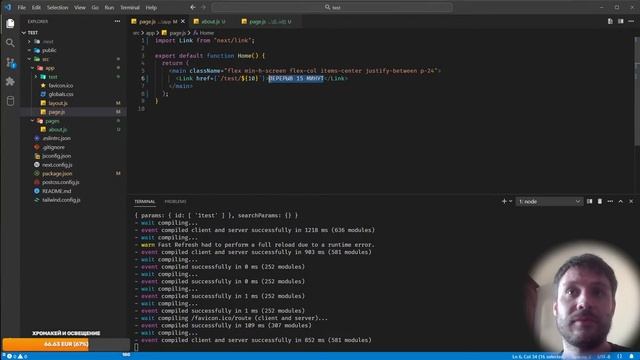
Task: Open the Run menu
Action: [109, 7]
